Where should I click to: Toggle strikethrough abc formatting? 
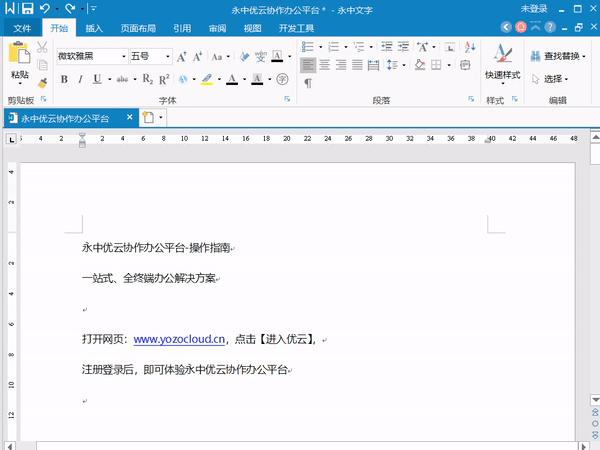[122, 79]
